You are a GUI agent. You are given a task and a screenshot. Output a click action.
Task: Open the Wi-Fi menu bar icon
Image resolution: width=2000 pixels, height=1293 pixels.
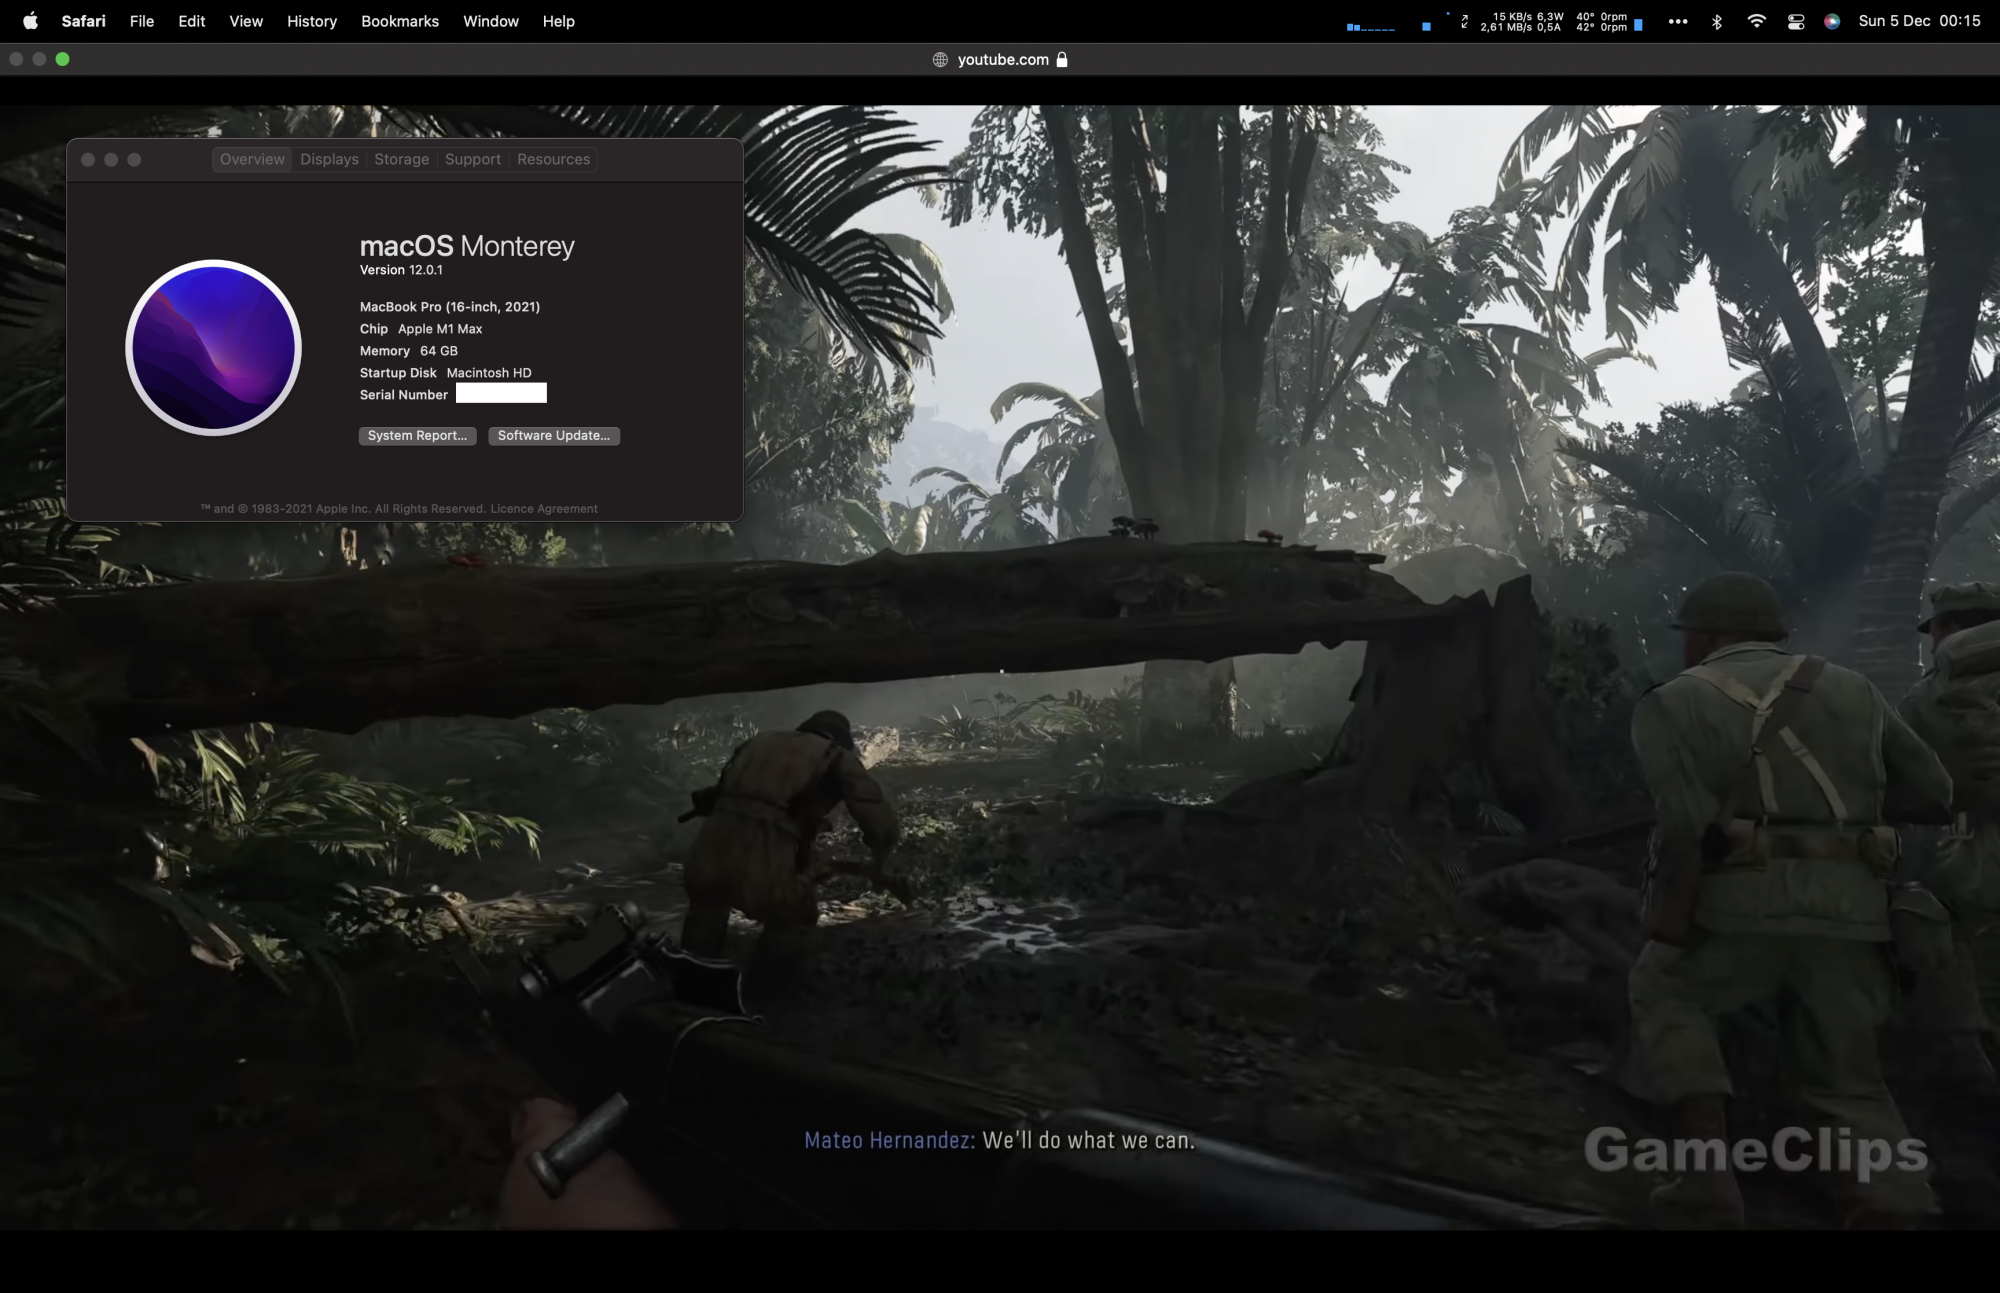tap(1756, 21)
